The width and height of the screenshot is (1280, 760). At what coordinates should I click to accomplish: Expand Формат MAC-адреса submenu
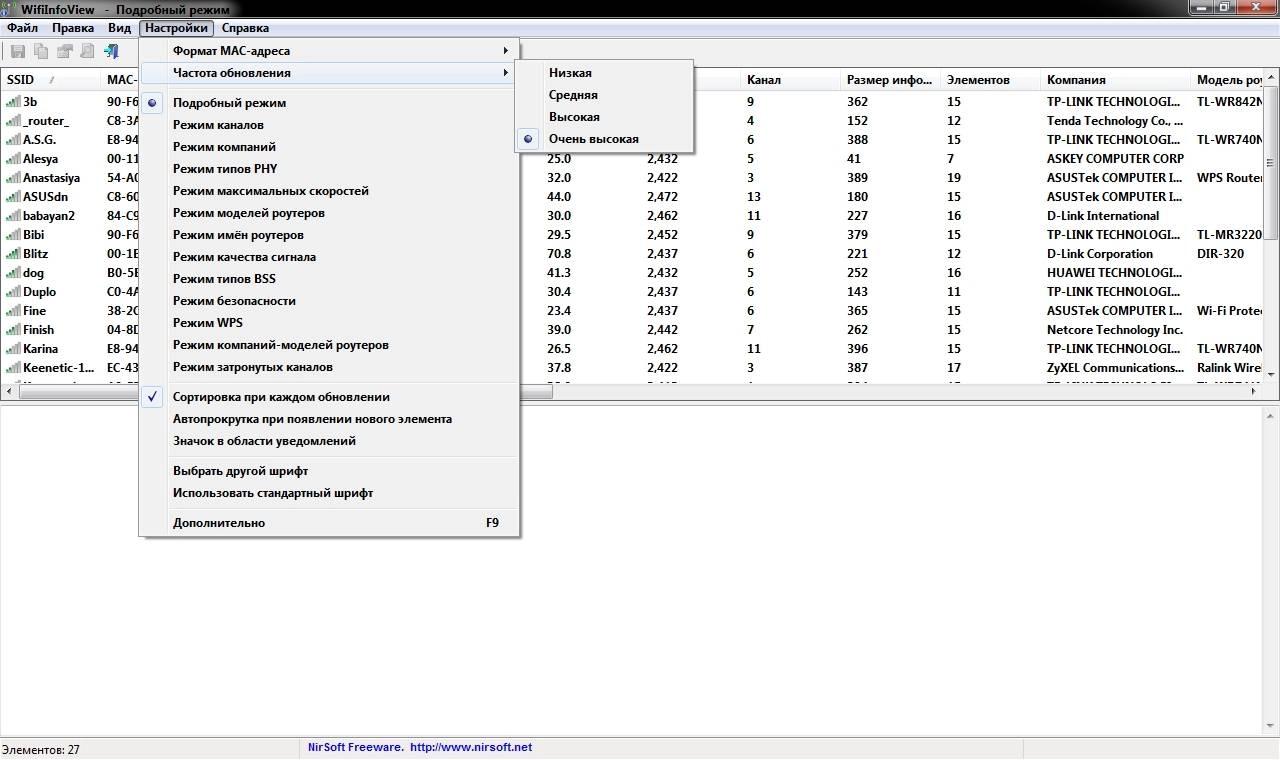point(329,51)
